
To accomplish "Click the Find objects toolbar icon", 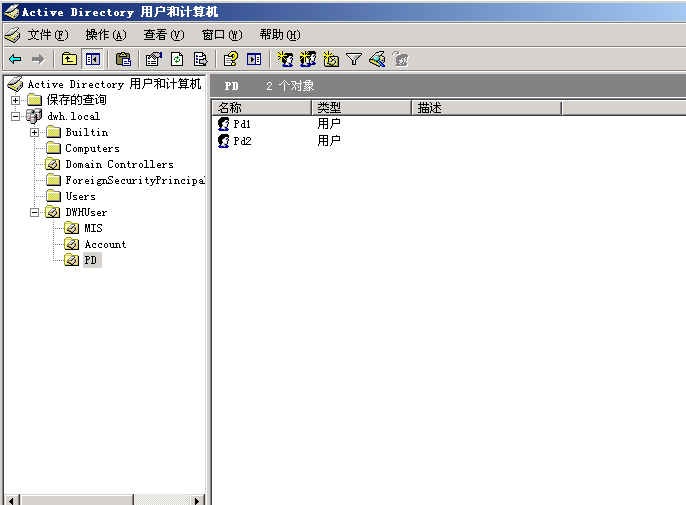I will point(377,59).
